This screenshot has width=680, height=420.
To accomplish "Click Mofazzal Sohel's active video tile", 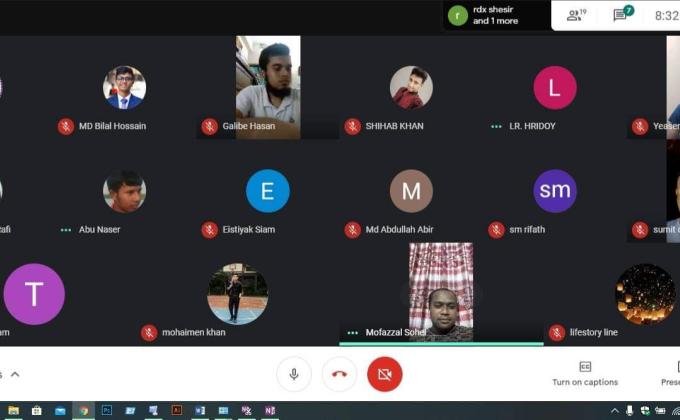I will click(x=441, y=292).
